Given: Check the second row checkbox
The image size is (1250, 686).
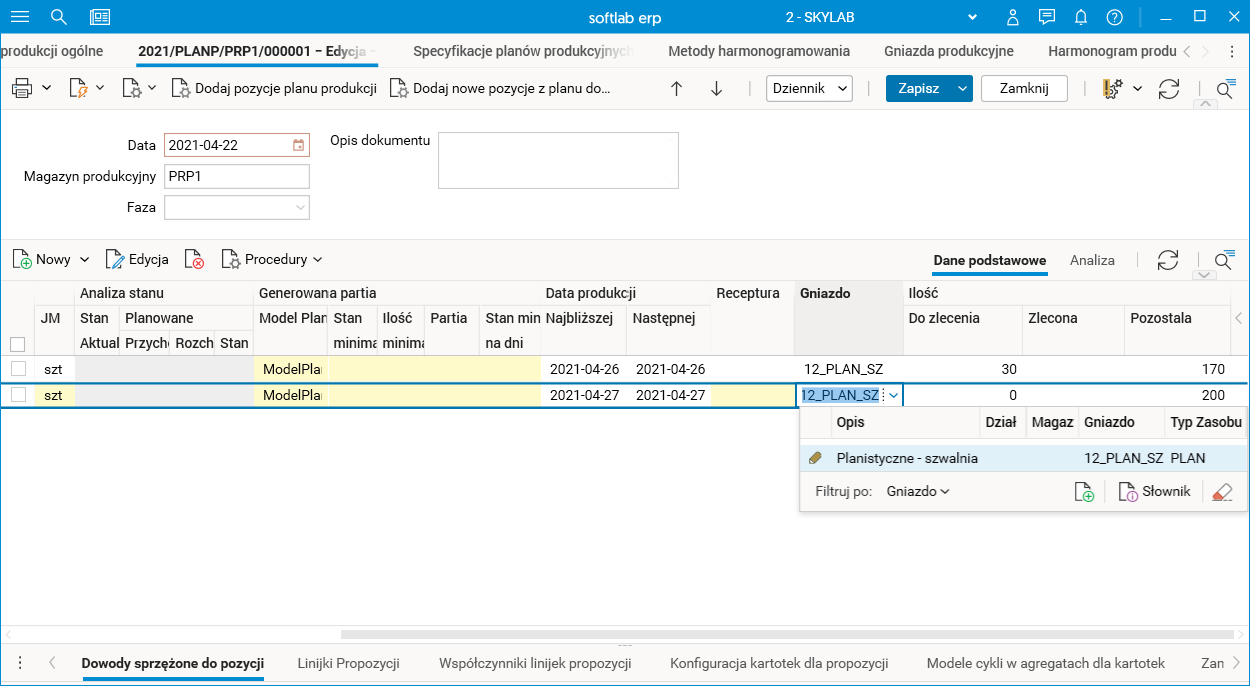Looking at the screenshot, I should pos(18,395).
